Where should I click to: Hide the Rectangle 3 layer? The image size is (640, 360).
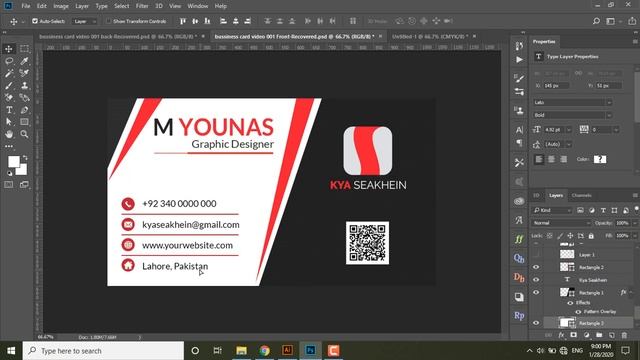[536, 323]
